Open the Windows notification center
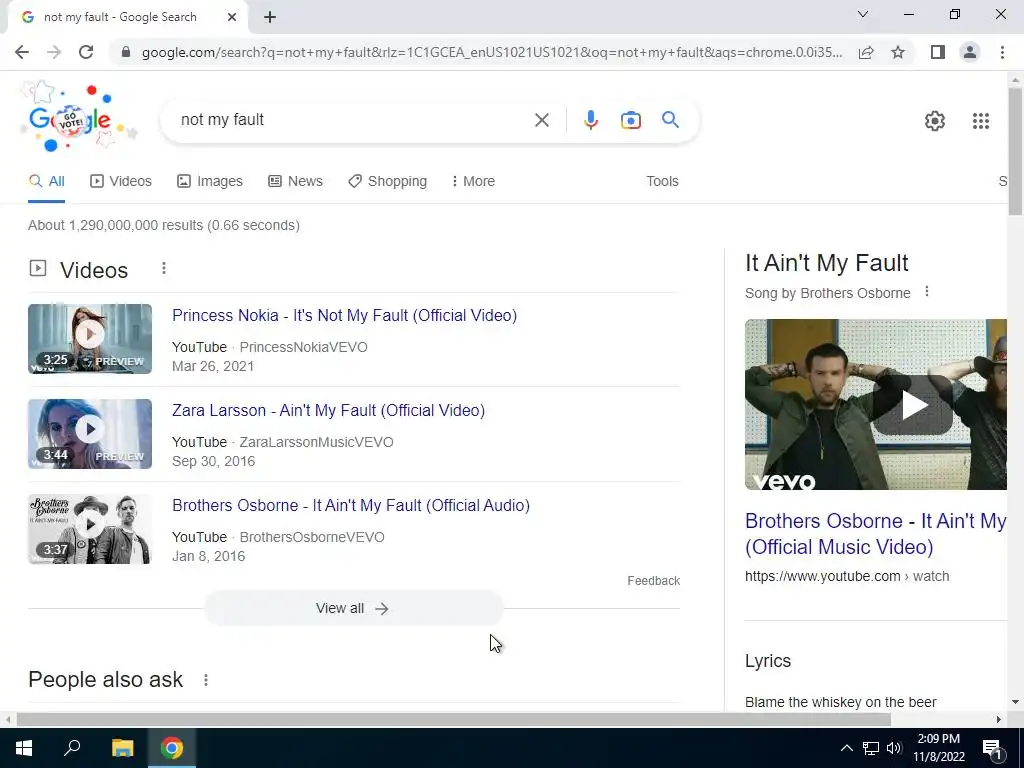This screenshot has height=768, width=1024. click(993, 748)
